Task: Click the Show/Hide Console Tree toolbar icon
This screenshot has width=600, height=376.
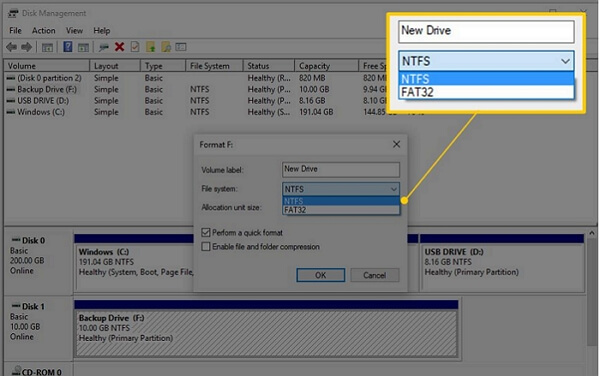Action: click(47, 47)
